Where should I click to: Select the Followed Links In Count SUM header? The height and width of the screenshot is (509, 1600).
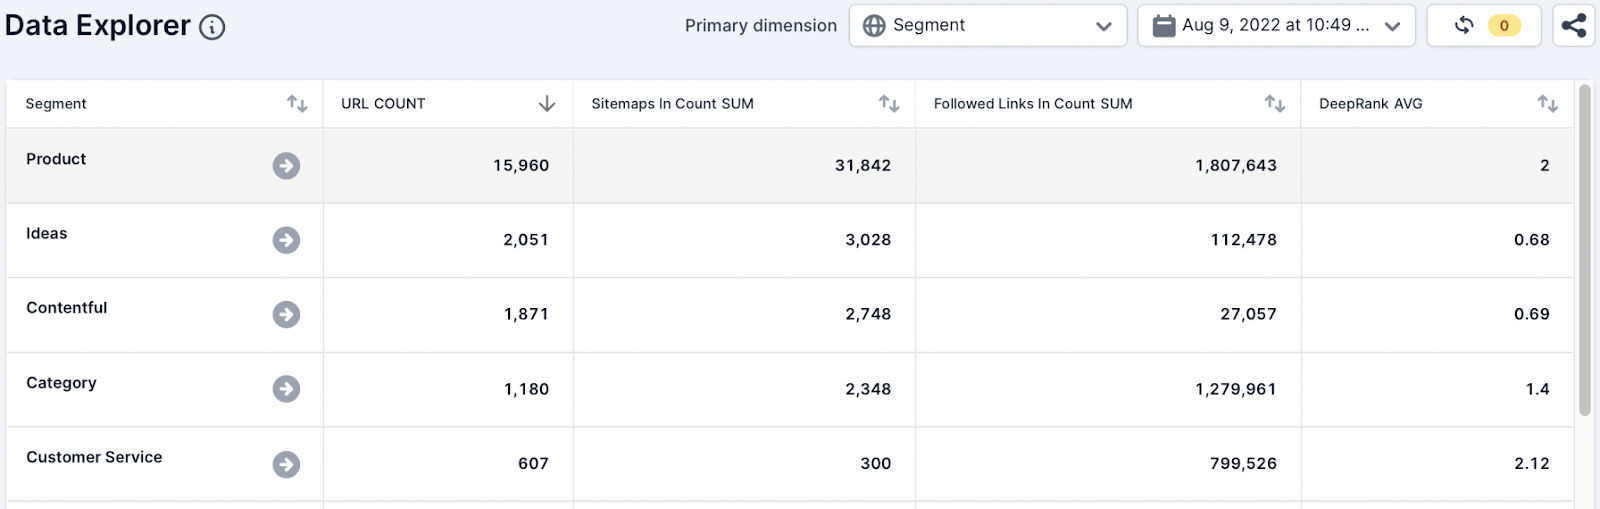coord(1032,104)
